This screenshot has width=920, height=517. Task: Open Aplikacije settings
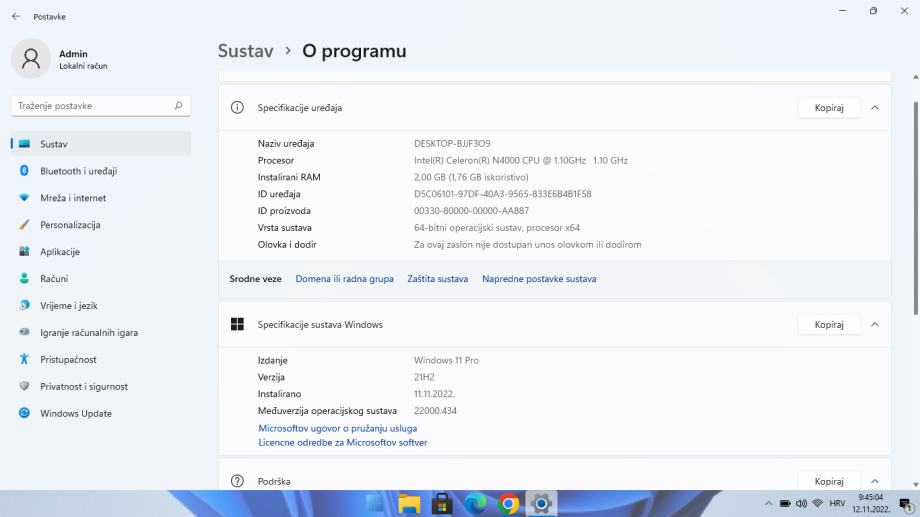[x=101, y=252]
